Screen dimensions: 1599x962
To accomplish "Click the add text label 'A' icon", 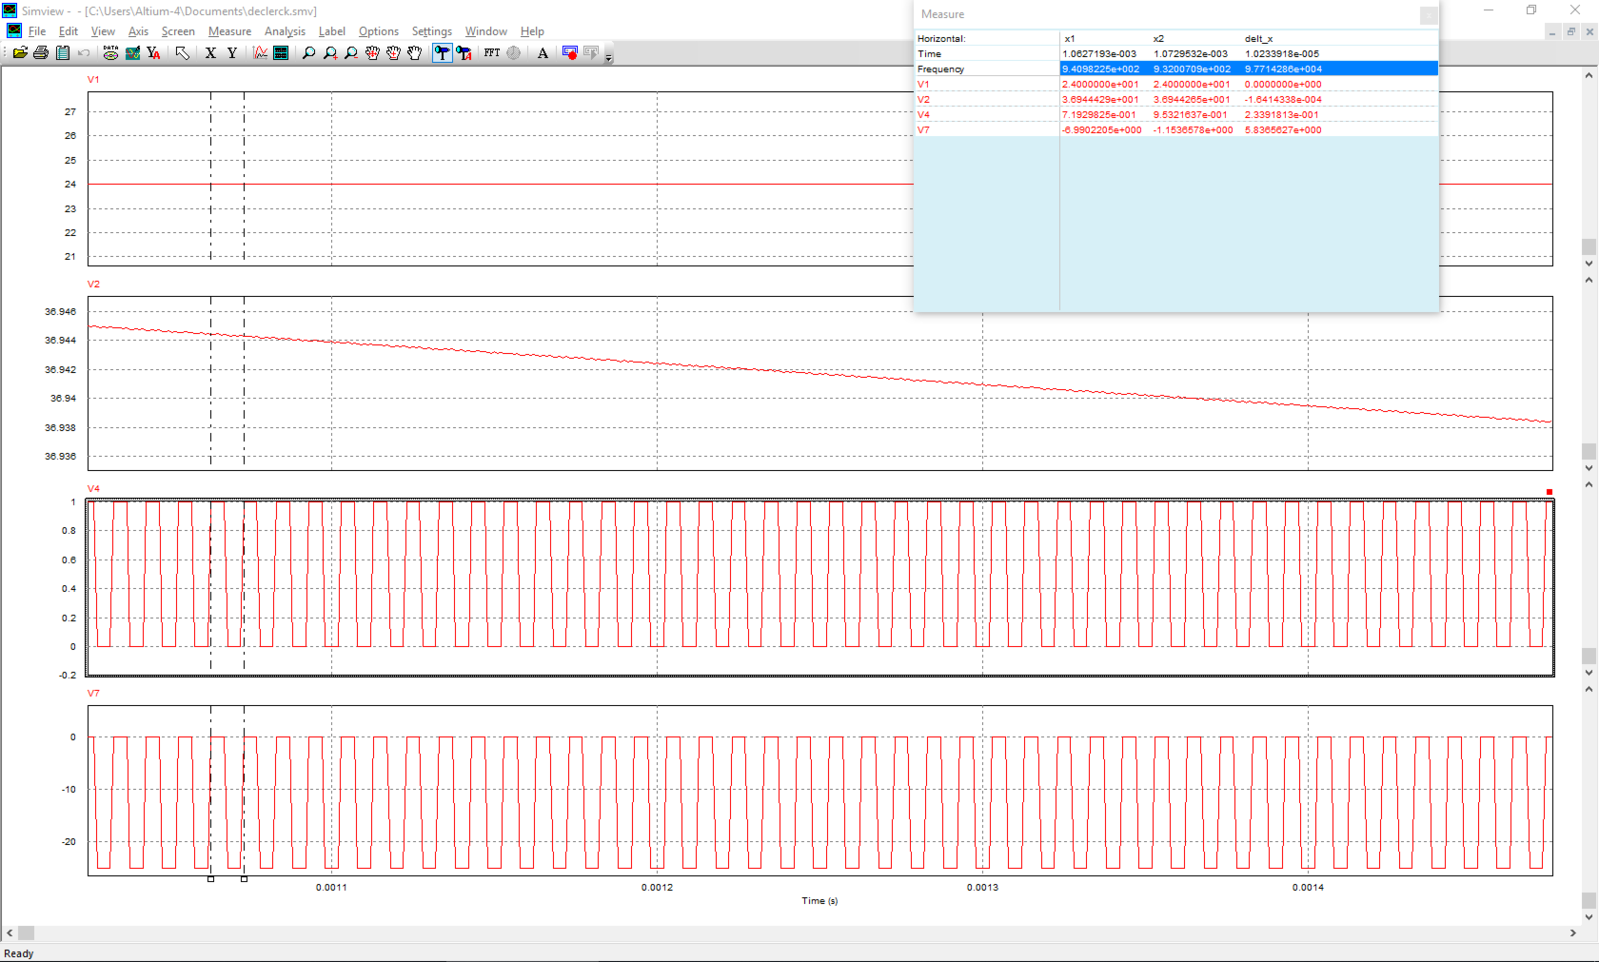I will (543, 53).
